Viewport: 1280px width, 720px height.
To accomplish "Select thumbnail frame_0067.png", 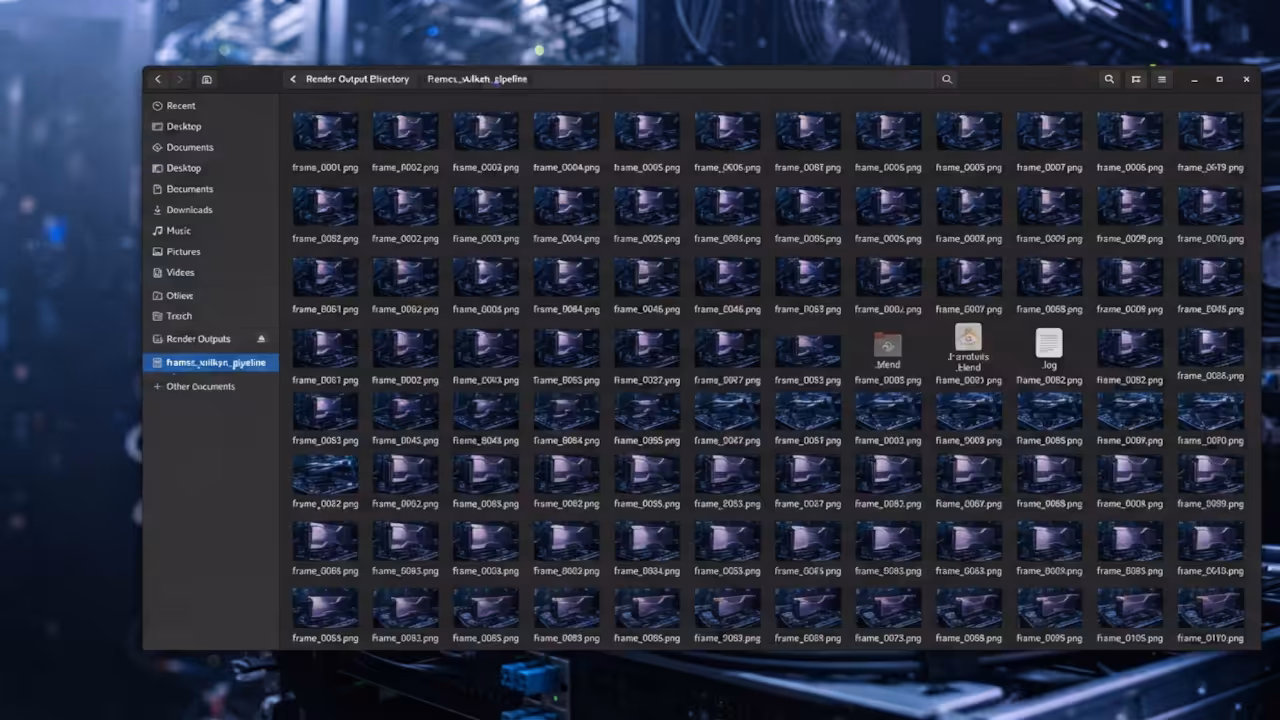I will point(968,474).
